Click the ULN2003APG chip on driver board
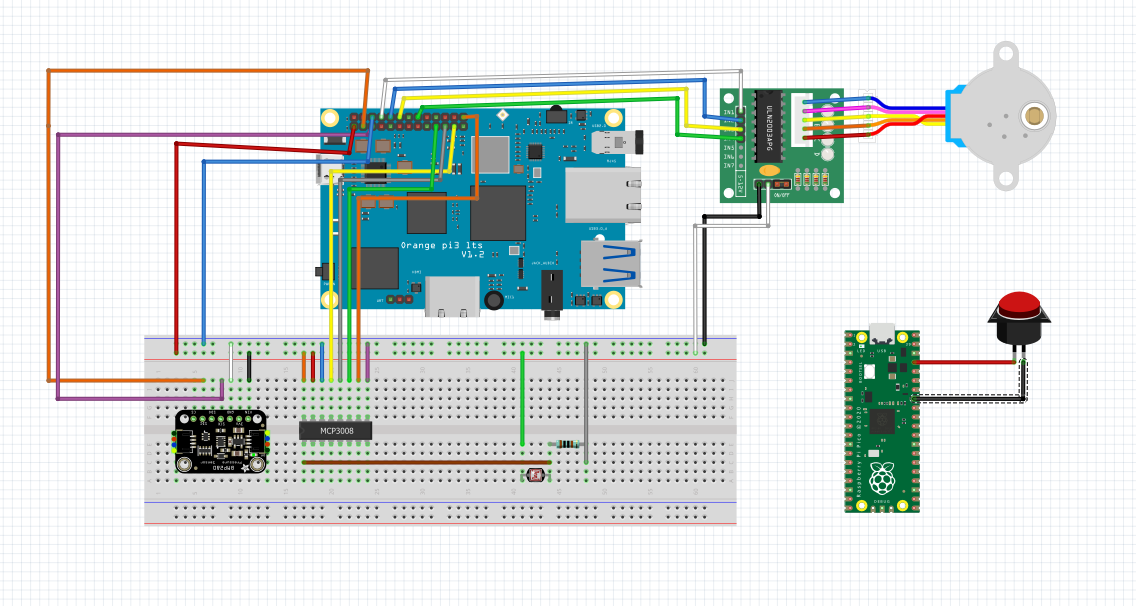Image resolution: width=1136 pixels, height=606 pixels. 769,127
